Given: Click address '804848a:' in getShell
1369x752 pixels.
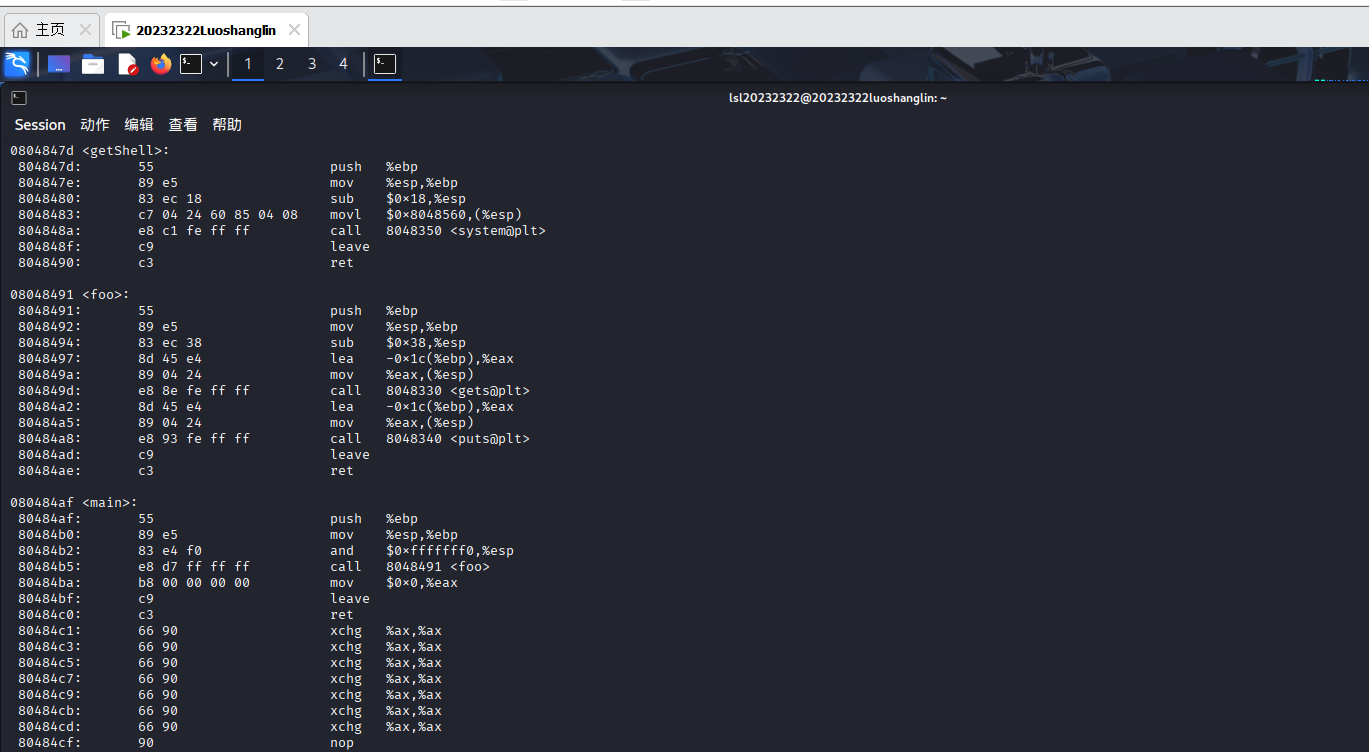Looking at the screenshot, I should [x=50, y=231].
